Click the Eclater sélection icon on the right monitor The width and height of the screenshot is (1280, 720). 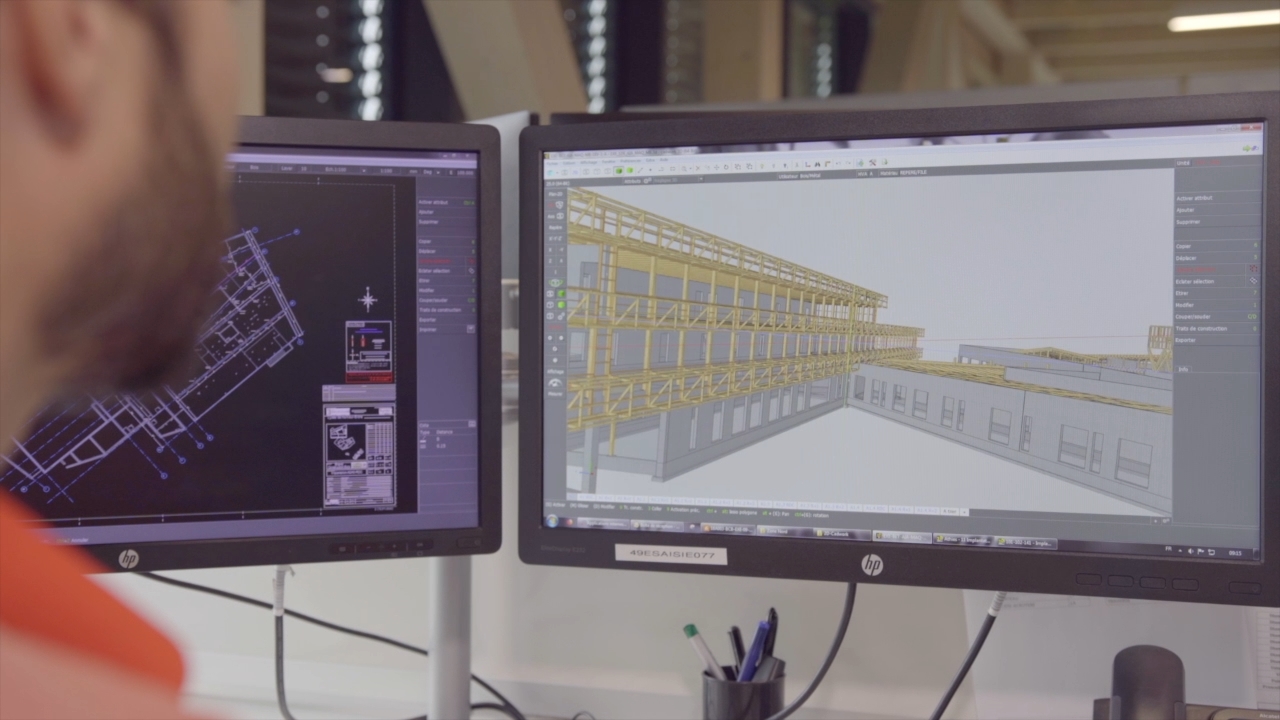[1253, 282]
